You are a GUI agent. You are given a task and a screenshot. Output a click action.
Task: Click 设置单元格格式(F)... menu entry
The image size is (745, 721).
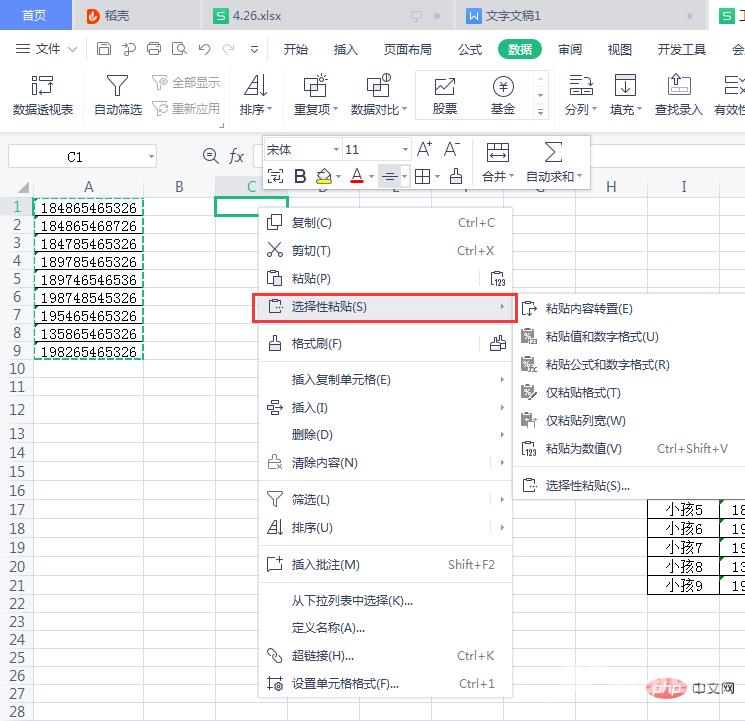coord(345,684)
